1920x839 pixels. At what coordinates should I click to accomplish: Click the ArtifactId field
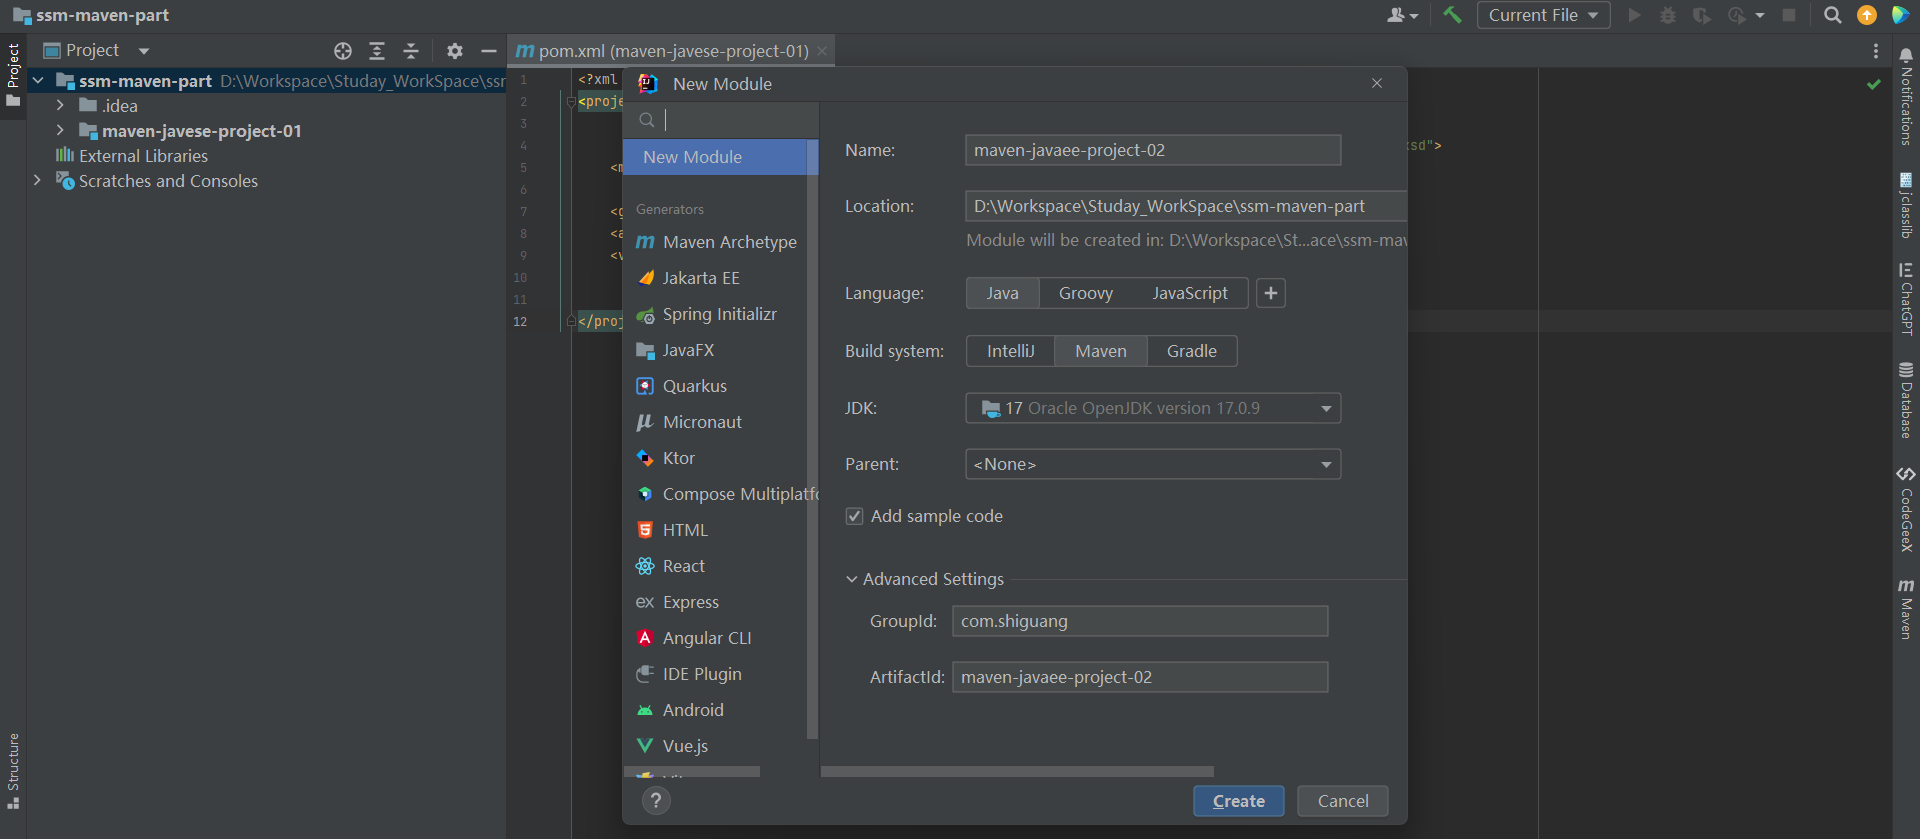(1140, 677)
